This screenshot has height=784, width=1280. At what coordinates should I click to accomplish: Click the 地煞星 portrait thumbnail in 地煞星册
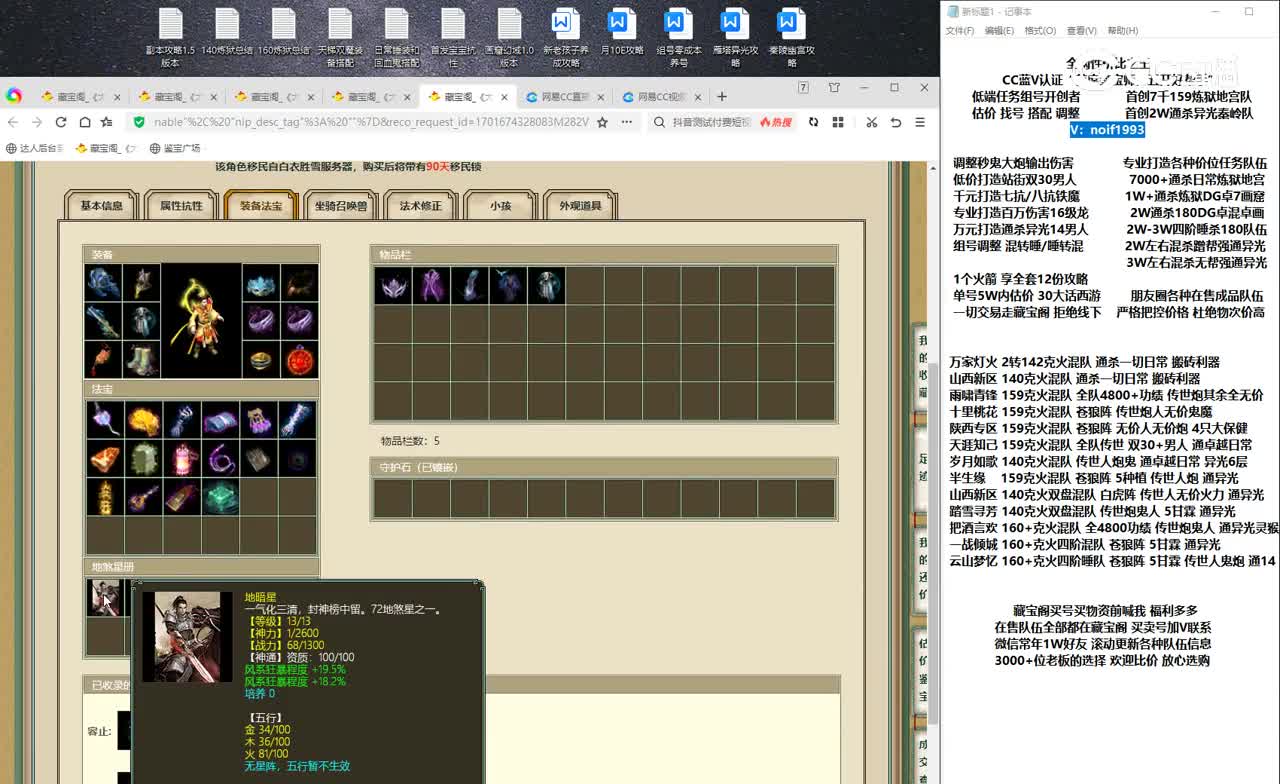[x=105, y=597]
